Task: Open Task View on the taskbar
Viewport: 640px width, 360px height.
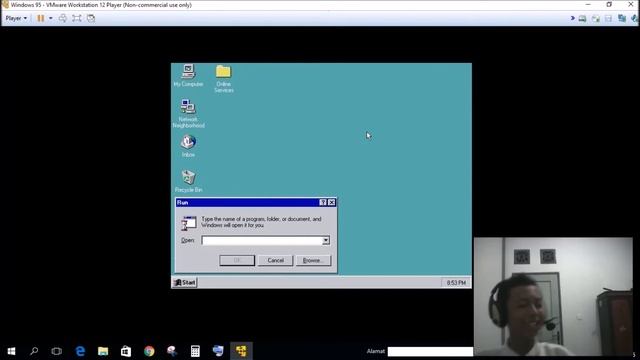Action: click(x=56, y=351)
